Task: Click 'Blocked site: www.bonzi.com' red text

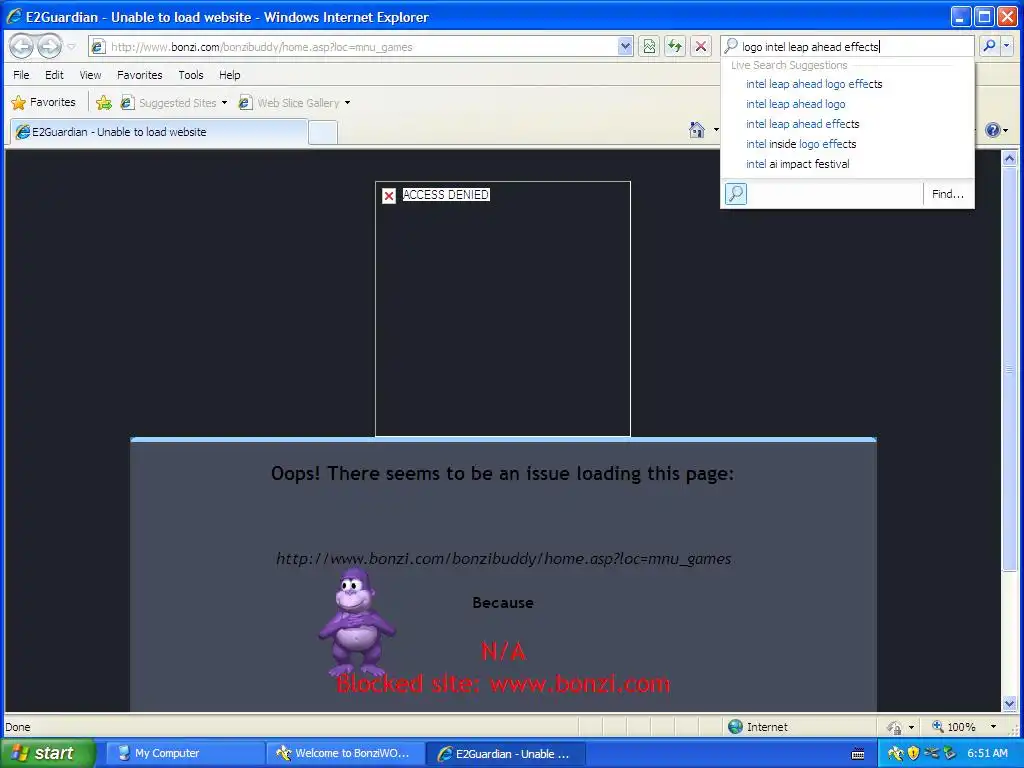Action: pyautogui.click(x=504, y=684)
